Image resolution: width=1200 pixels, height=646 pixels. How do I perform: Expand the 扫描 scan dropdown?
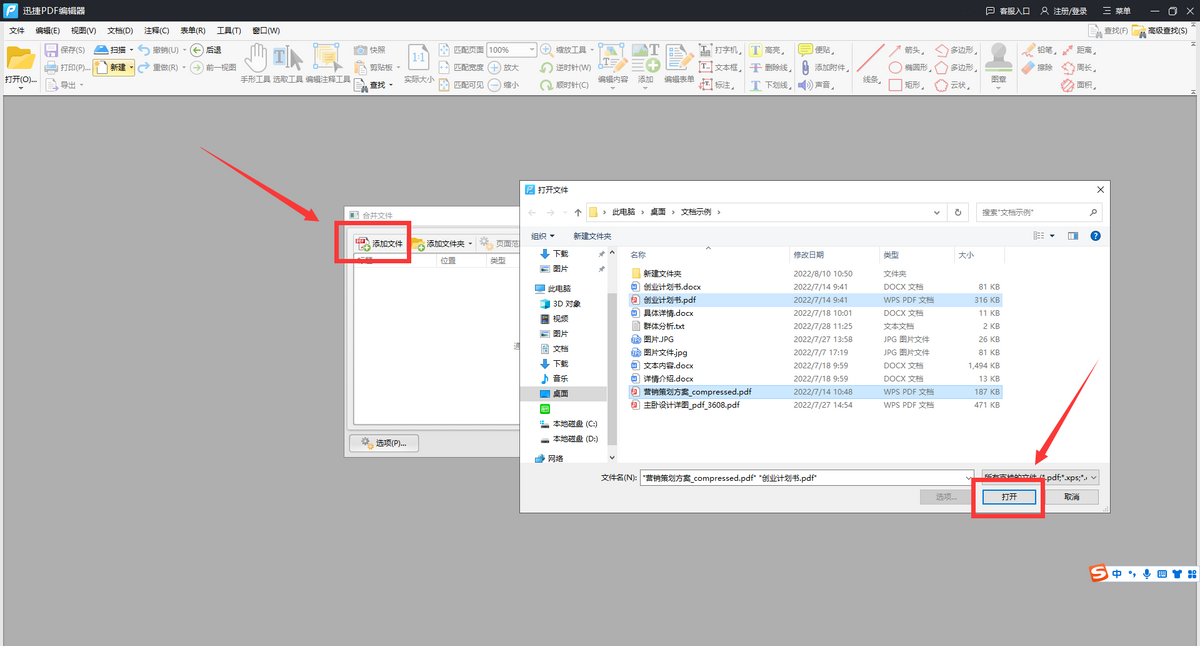[131, 49]
